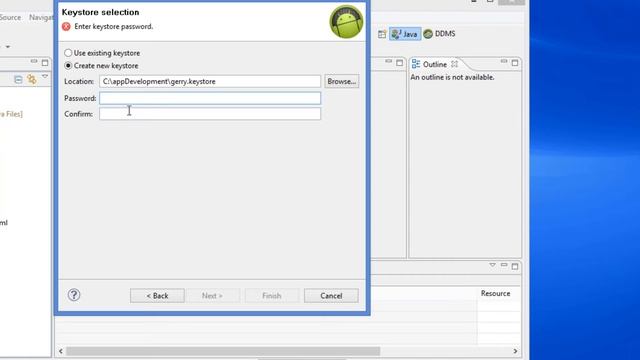Maximize the Package Explorer panel
This screenshot has height=360, width=640.
[x=45, y=63]
